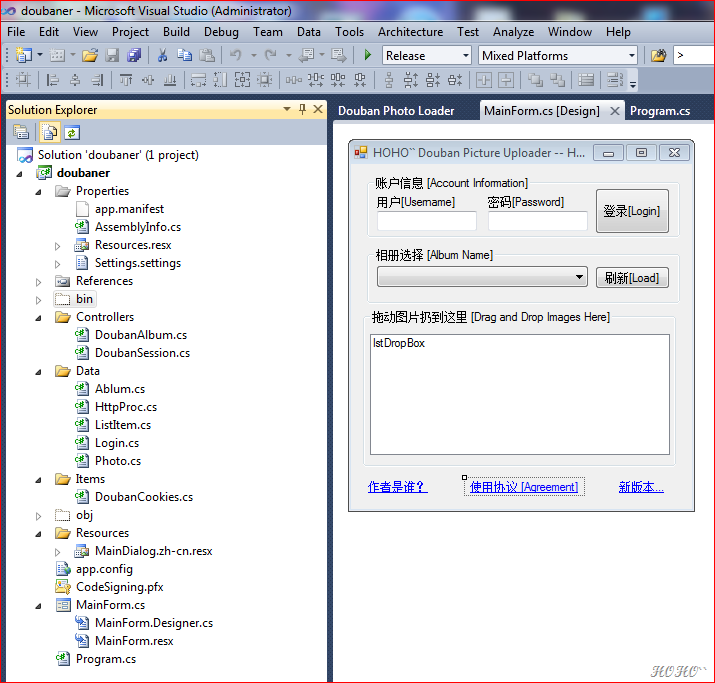Select the doubaner project node
Image resolution: width=715 pixels, height=683 pixels.
(83, 173)
